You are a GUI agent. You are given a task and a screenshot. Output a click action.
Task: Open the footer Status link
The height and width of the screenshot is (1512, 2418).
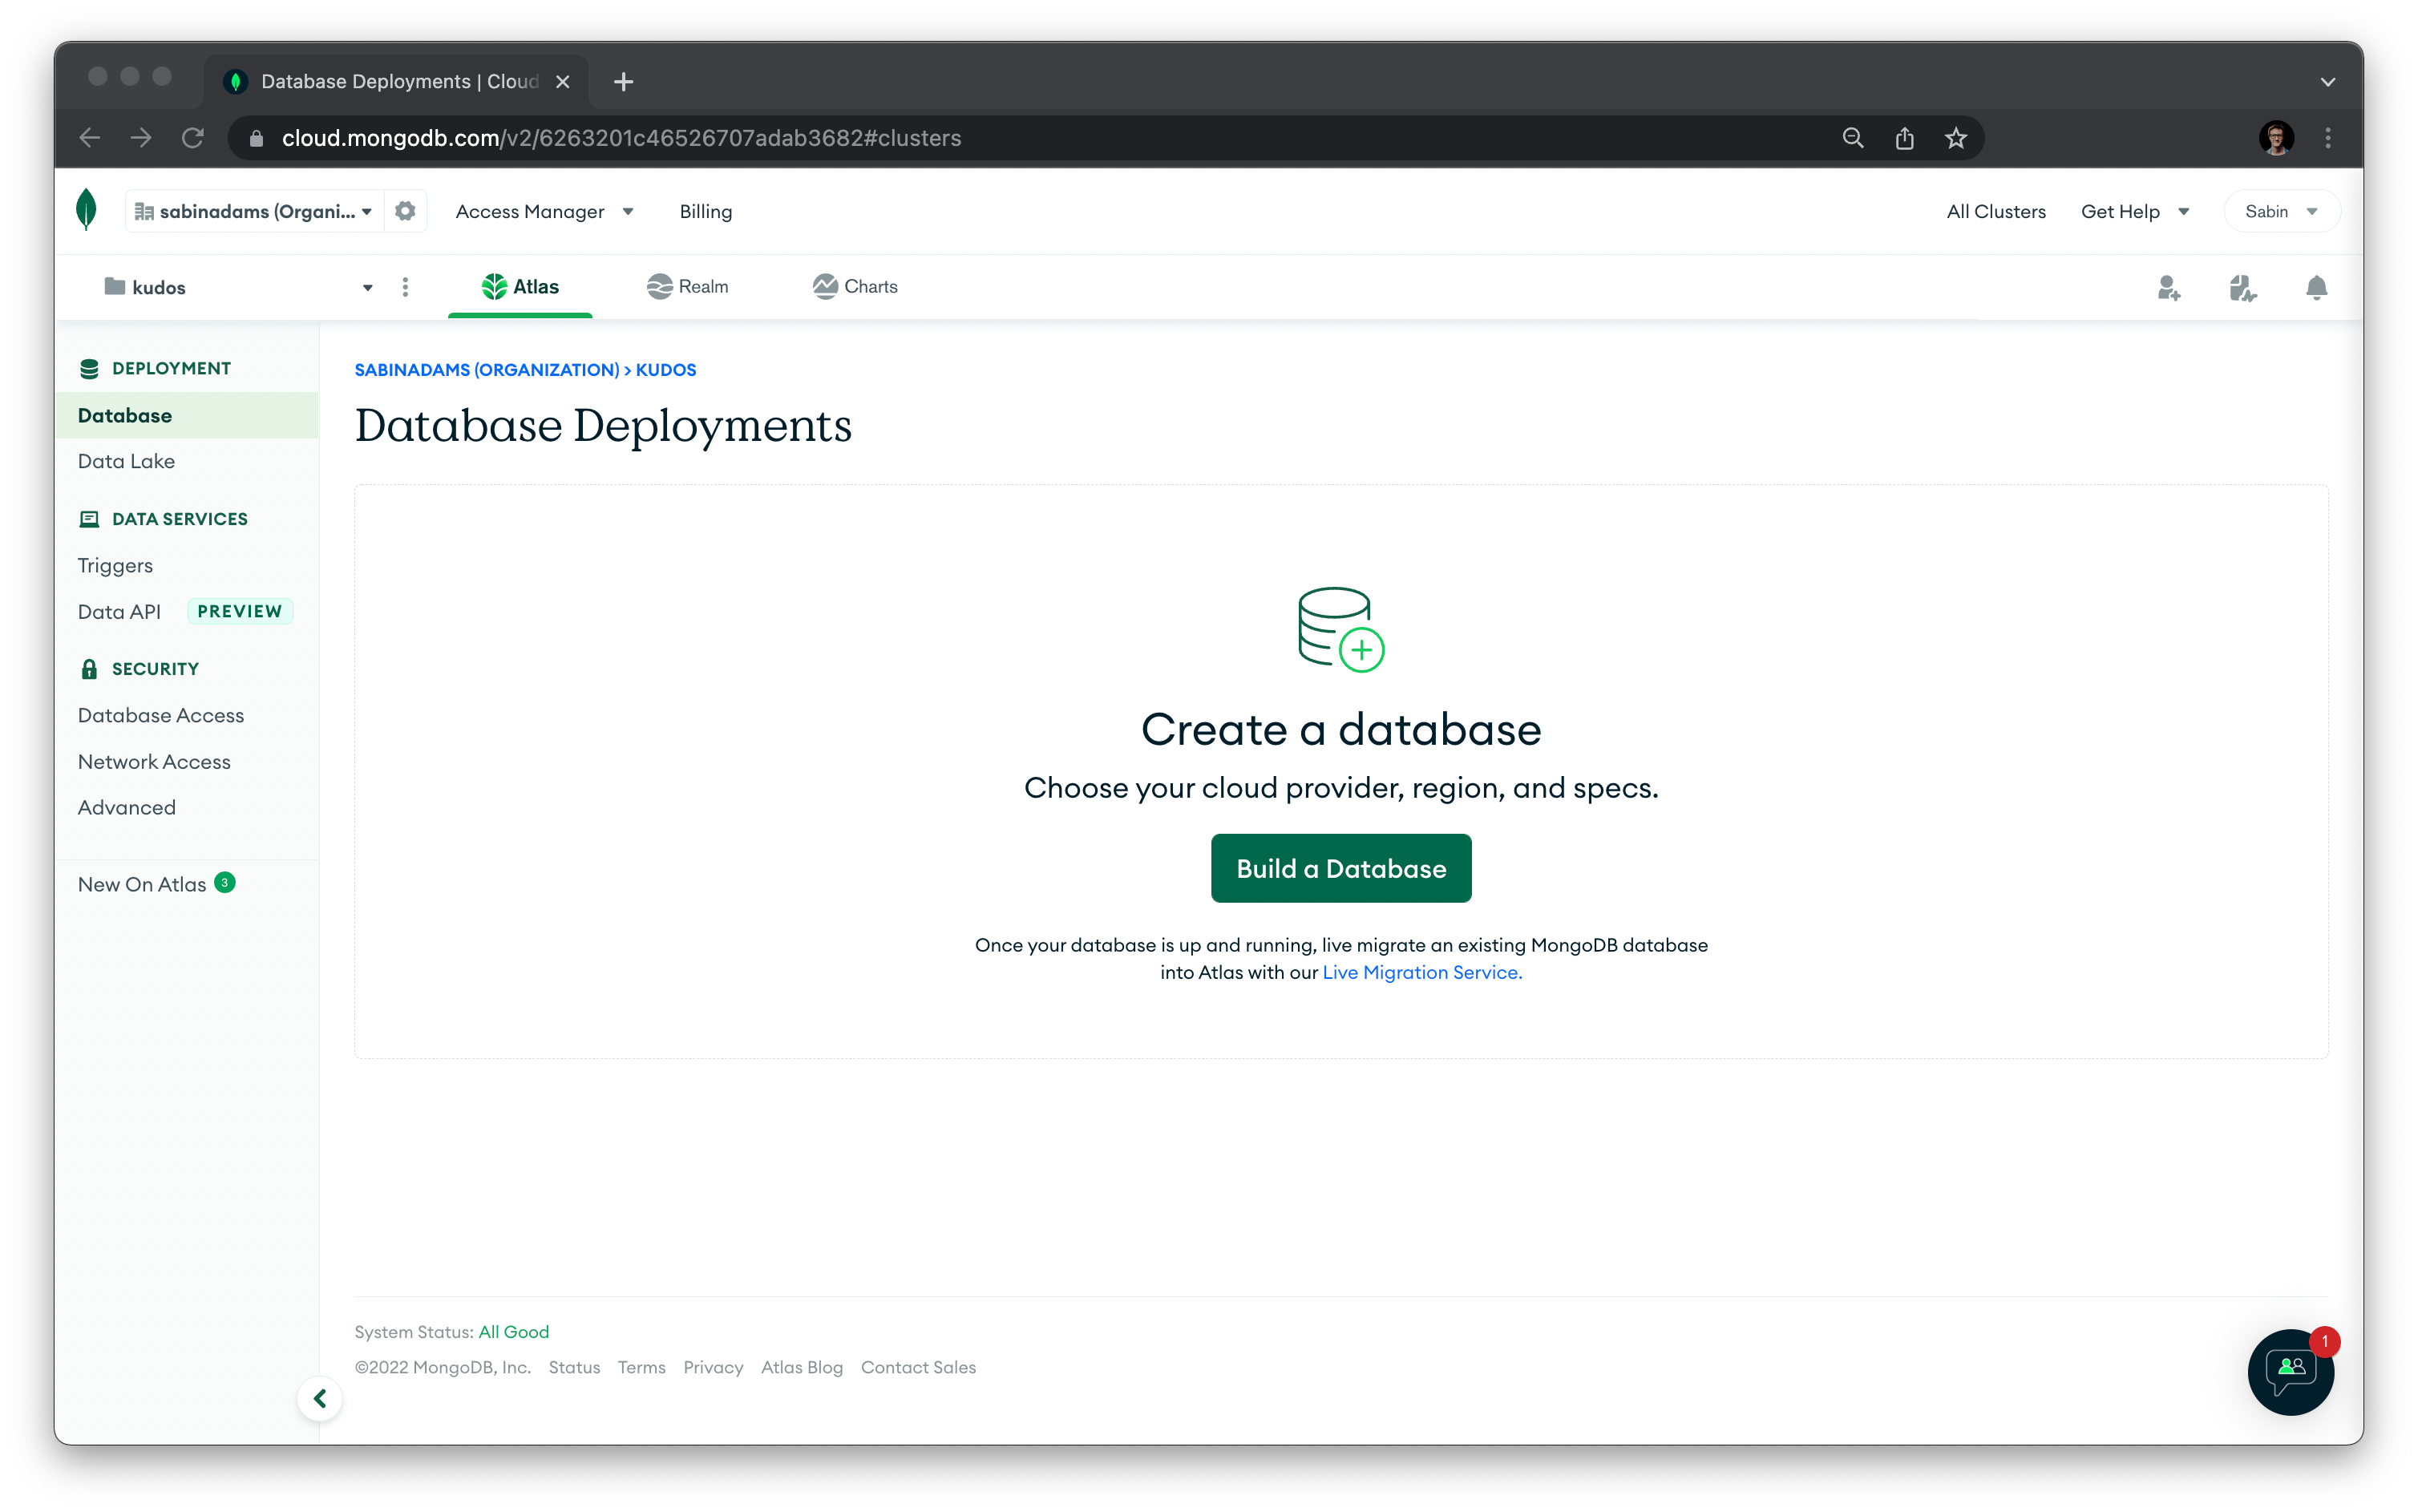coord(574,1367)
